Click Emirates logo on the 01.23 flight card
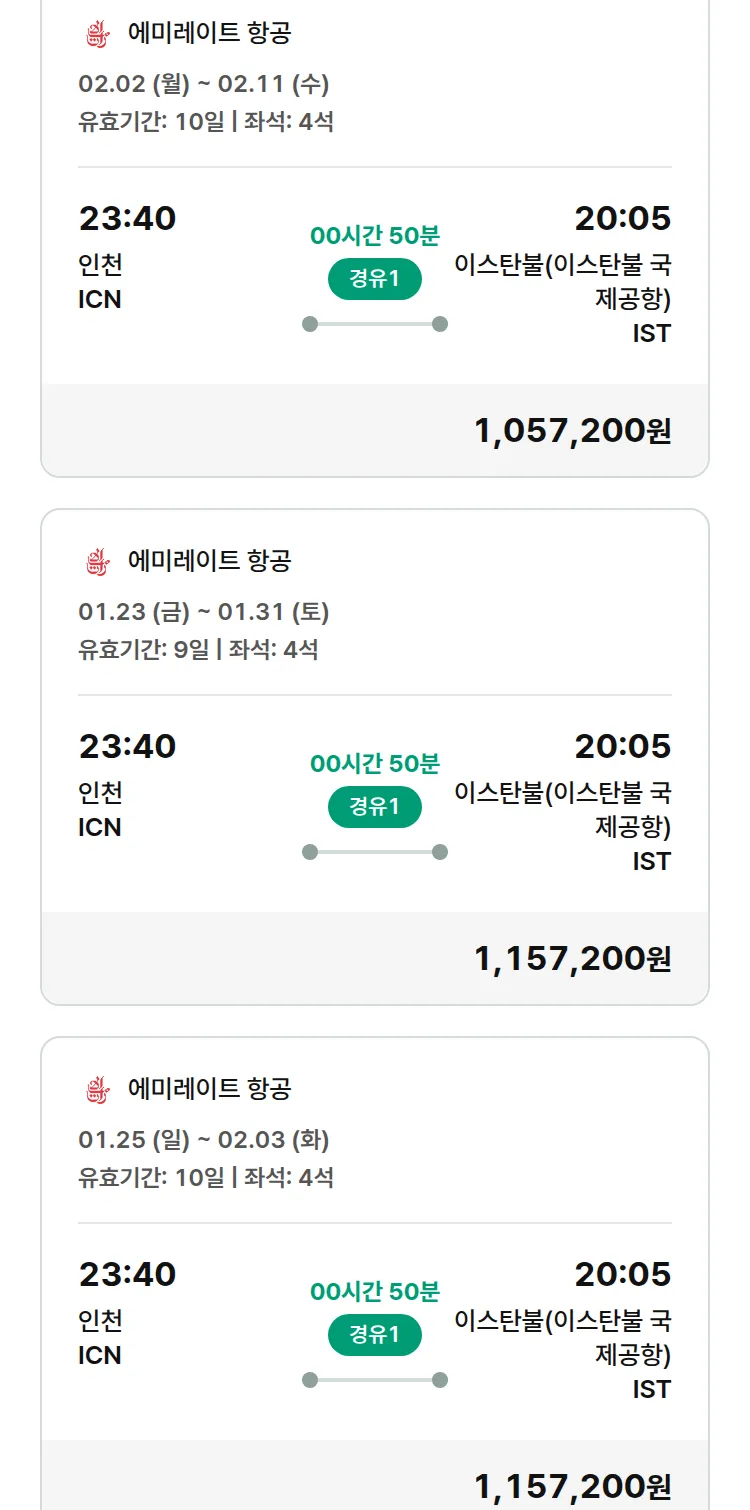The image size is (750, 1510). [x=96, y=562]
